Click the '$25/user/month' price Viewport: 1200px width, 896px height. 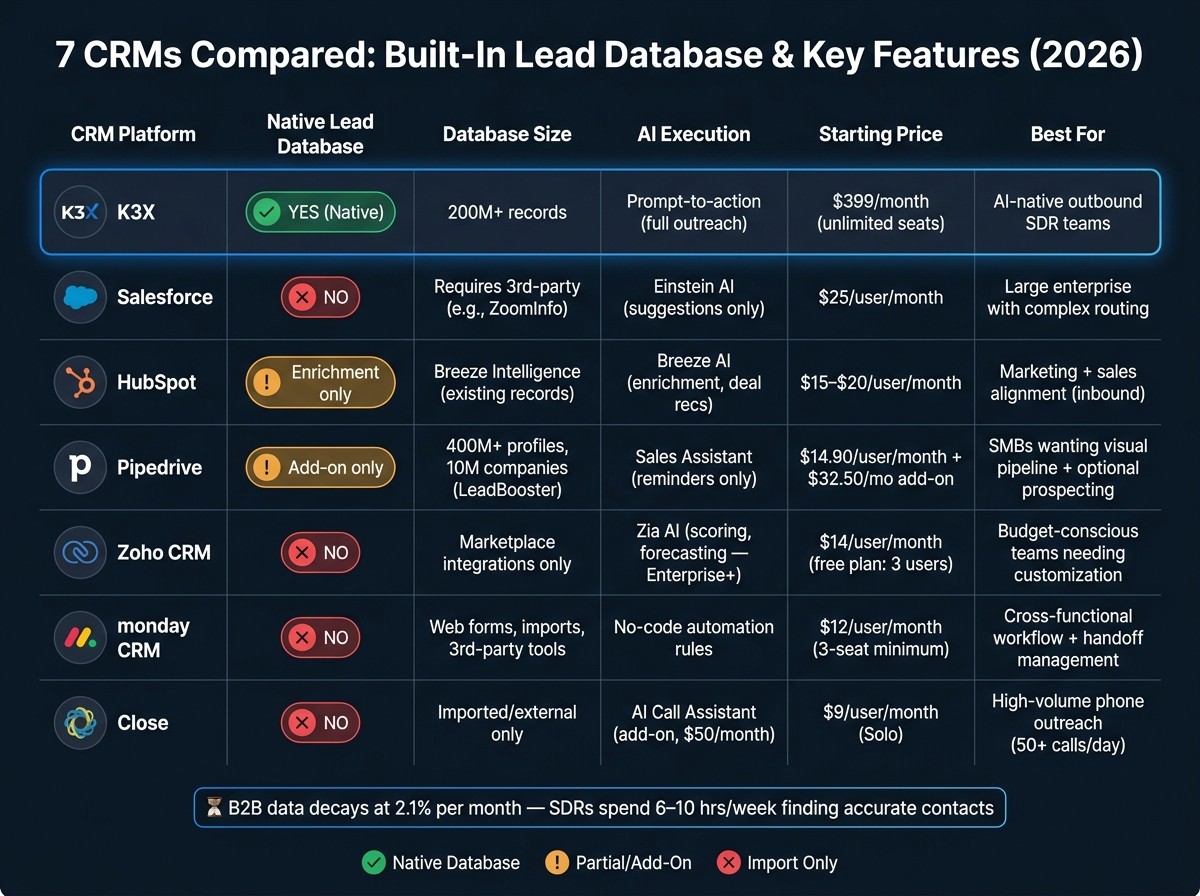click(881, 297)
